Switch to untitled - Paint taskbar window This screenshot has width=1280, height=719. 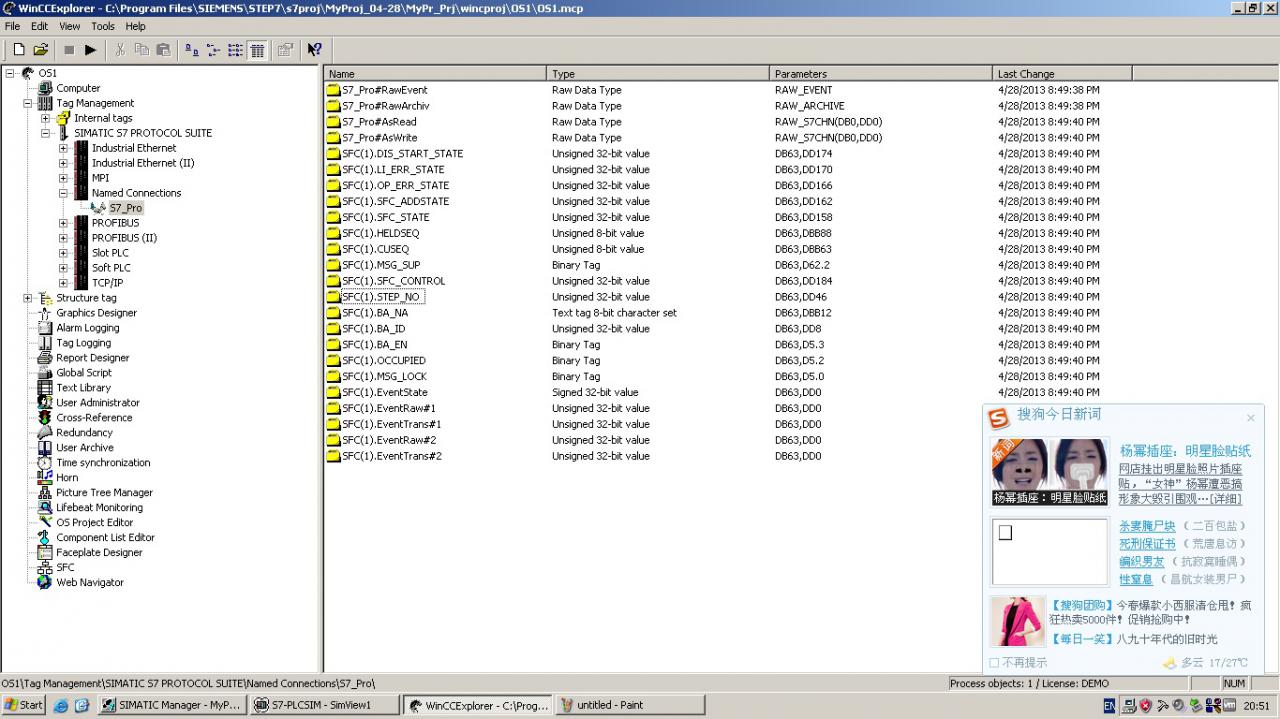(x=630, y=705)
